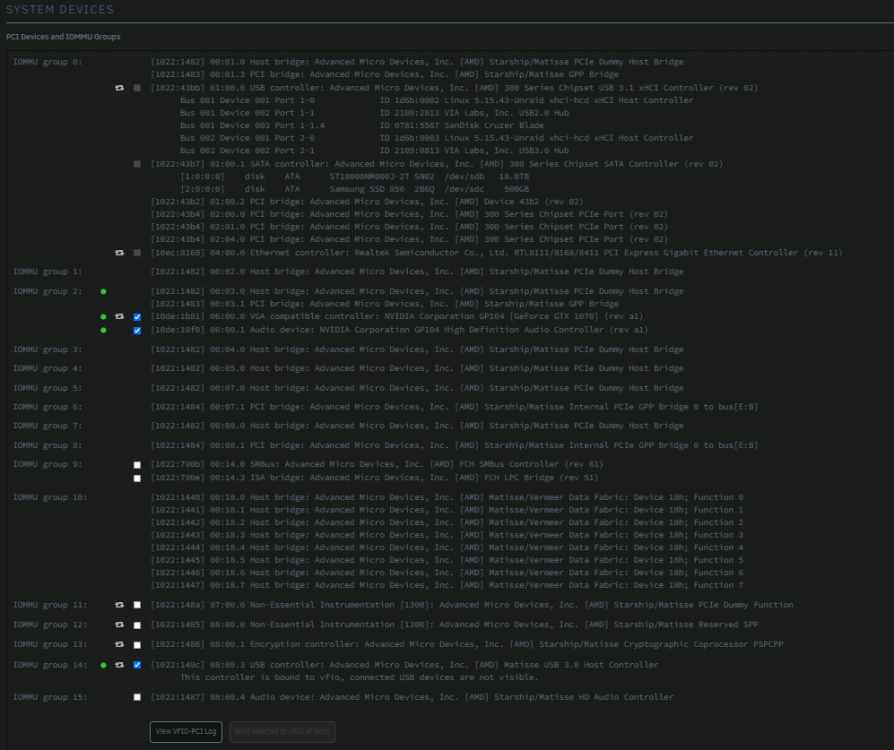
Task: Click Bus 001 Device 001 xHCI Host Controller row
Action: point(437,100)
